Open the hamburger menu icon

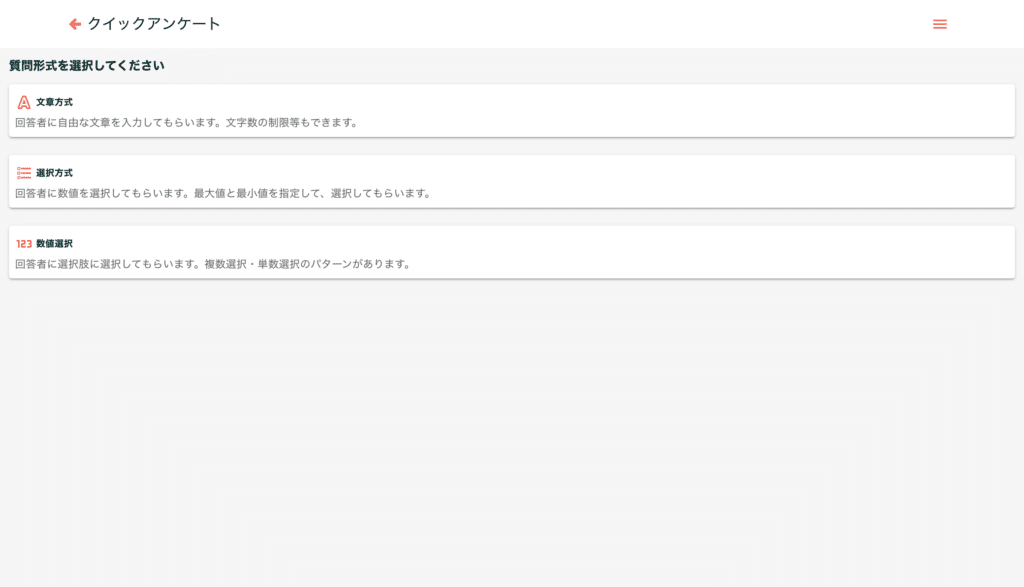(940, 24)
